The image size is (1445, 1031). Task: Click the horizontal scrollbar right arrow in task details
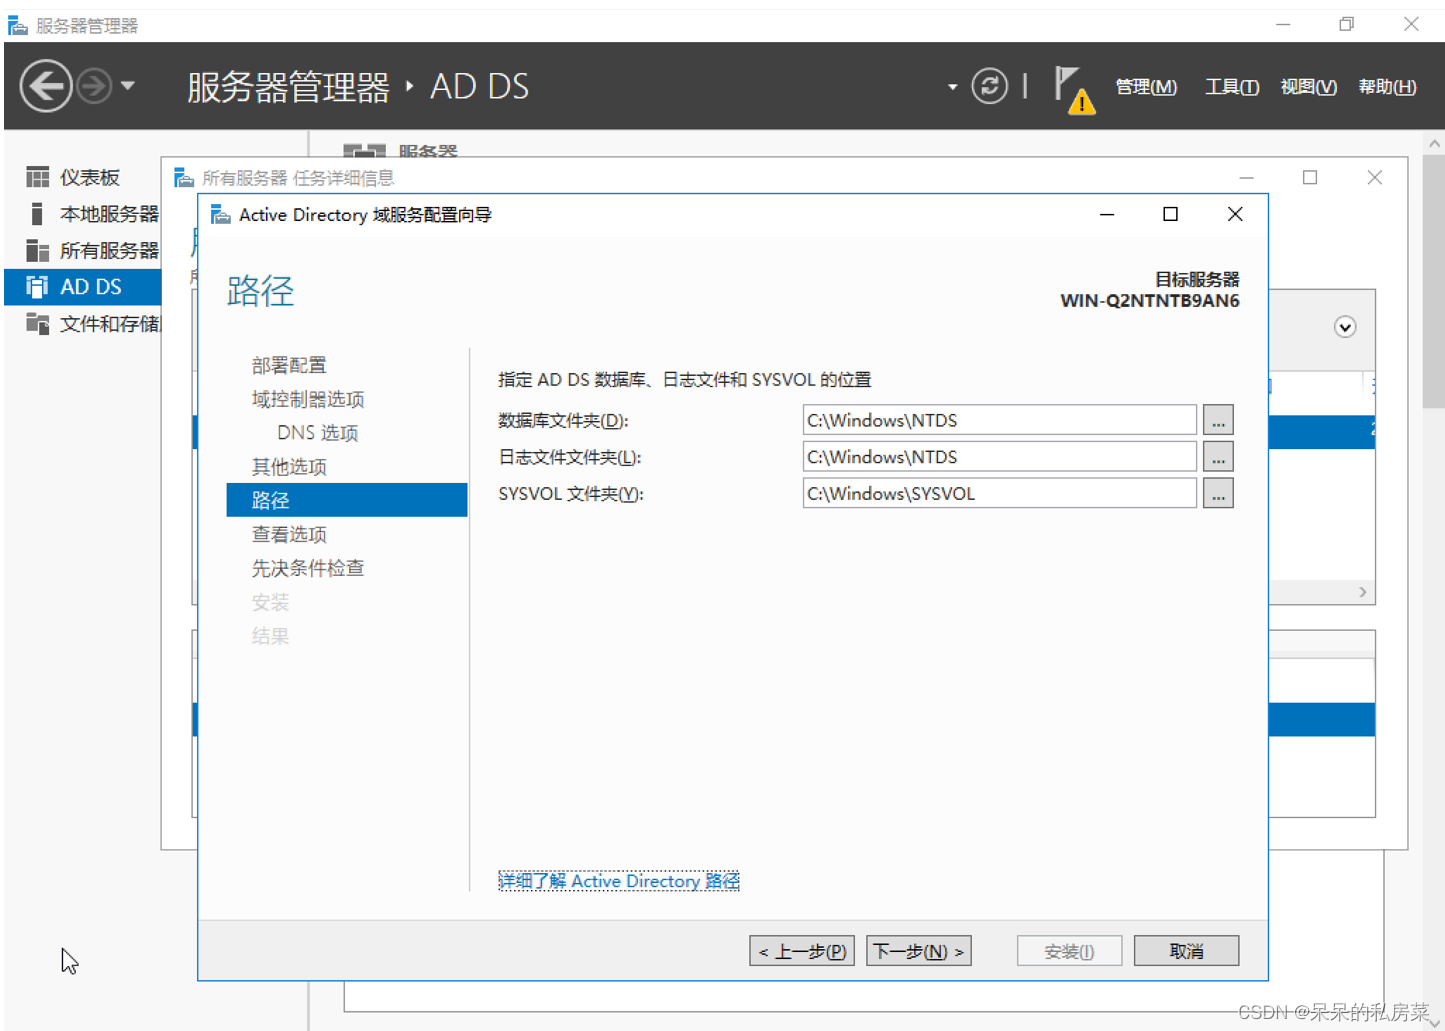1363,592
